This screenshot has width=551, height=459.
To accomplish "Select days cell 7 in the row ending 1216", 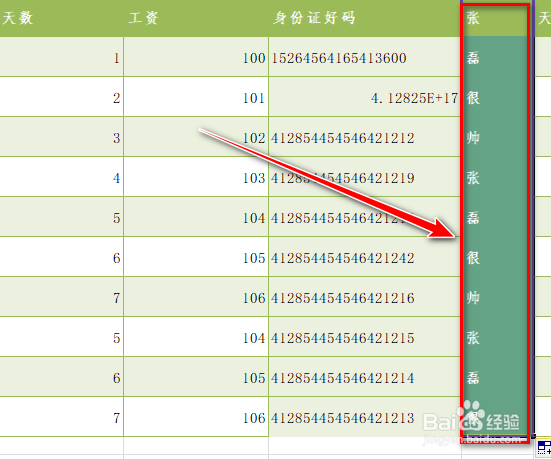I will [61, 297].
